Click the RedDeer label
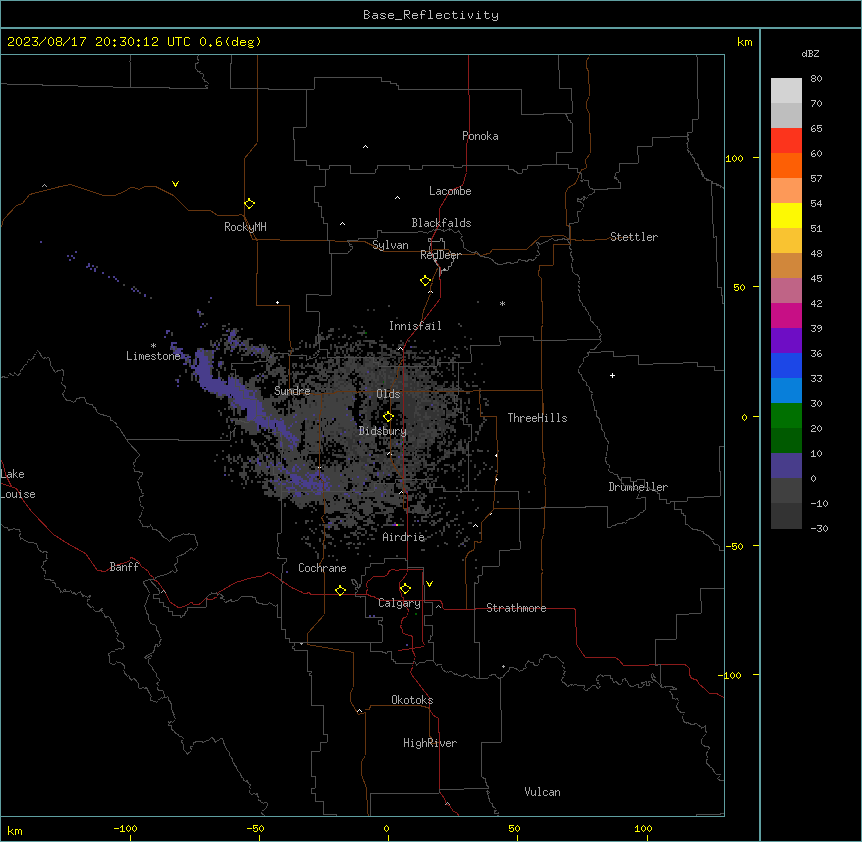 440,255
